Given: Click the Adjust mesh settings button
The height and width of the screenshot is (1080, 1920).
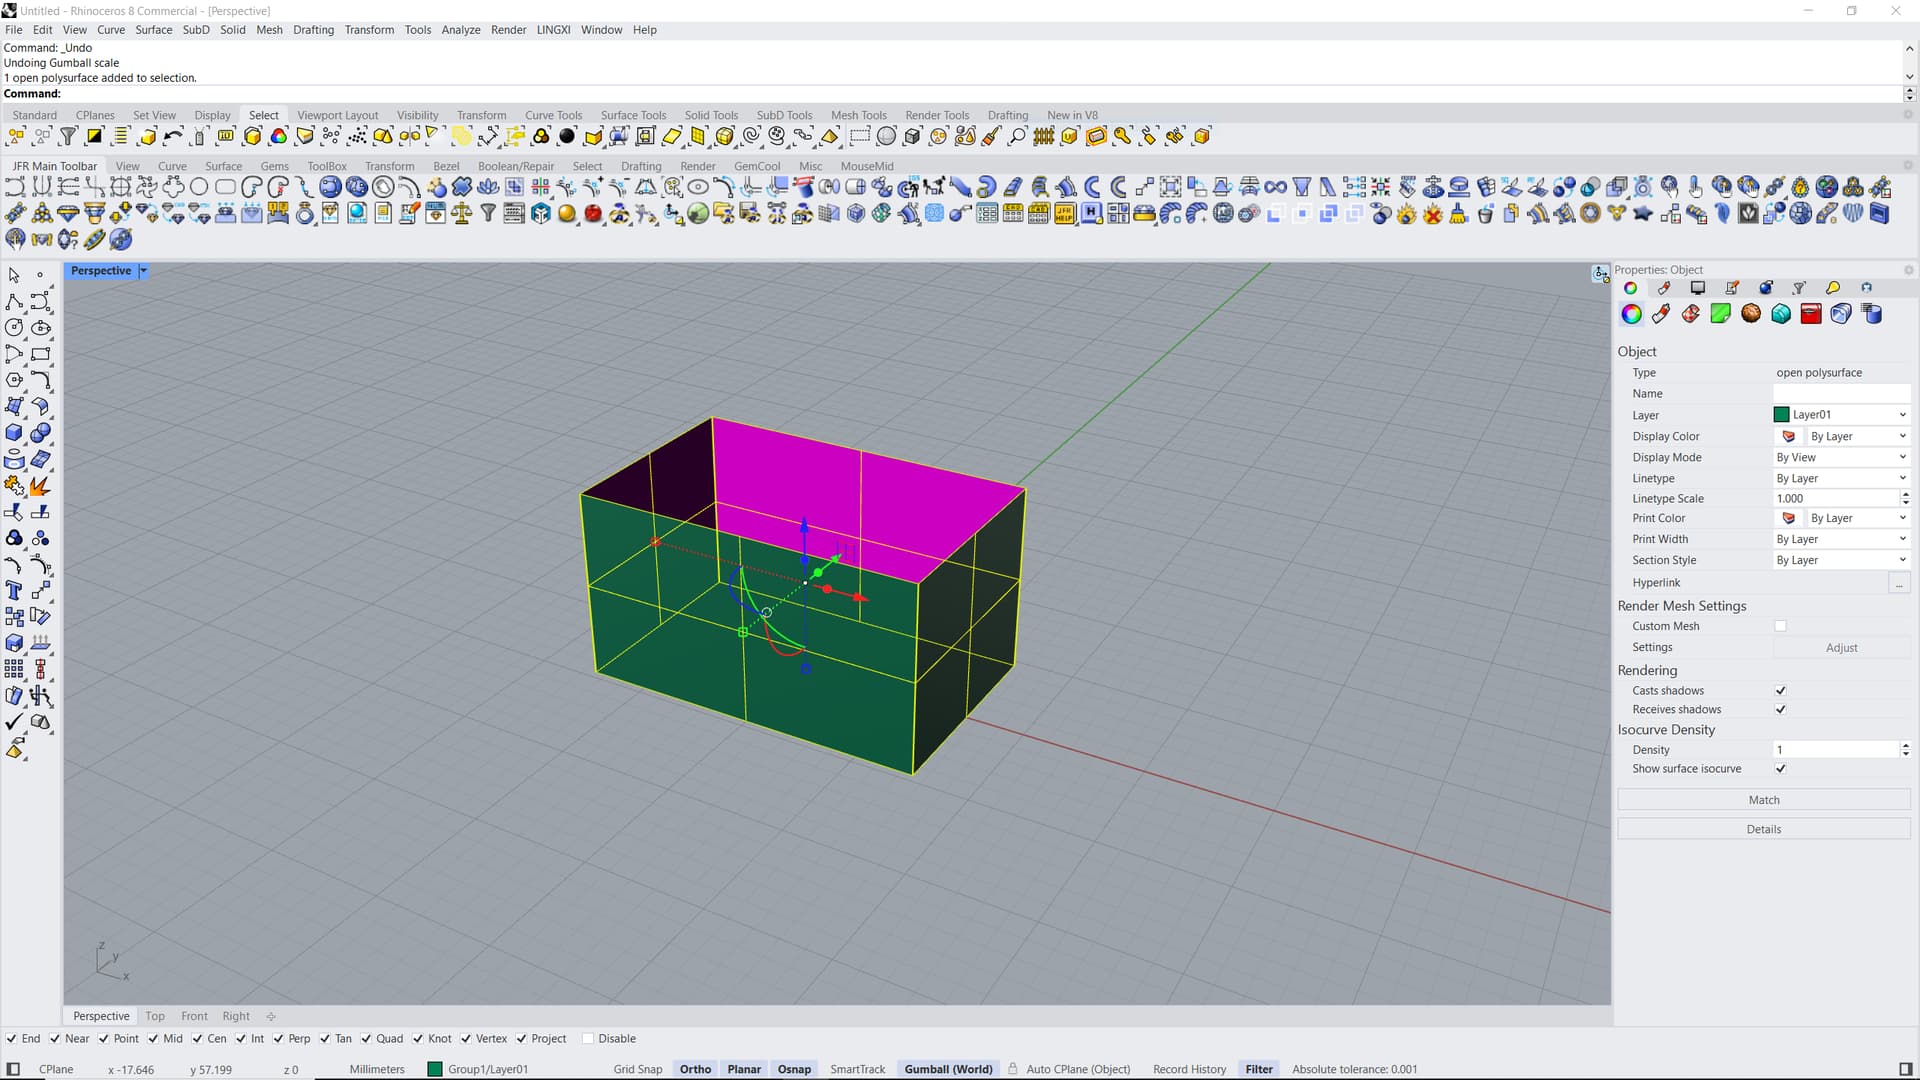Looking at the screenshot, I should pyautogui.click(x=1841, y=648).
